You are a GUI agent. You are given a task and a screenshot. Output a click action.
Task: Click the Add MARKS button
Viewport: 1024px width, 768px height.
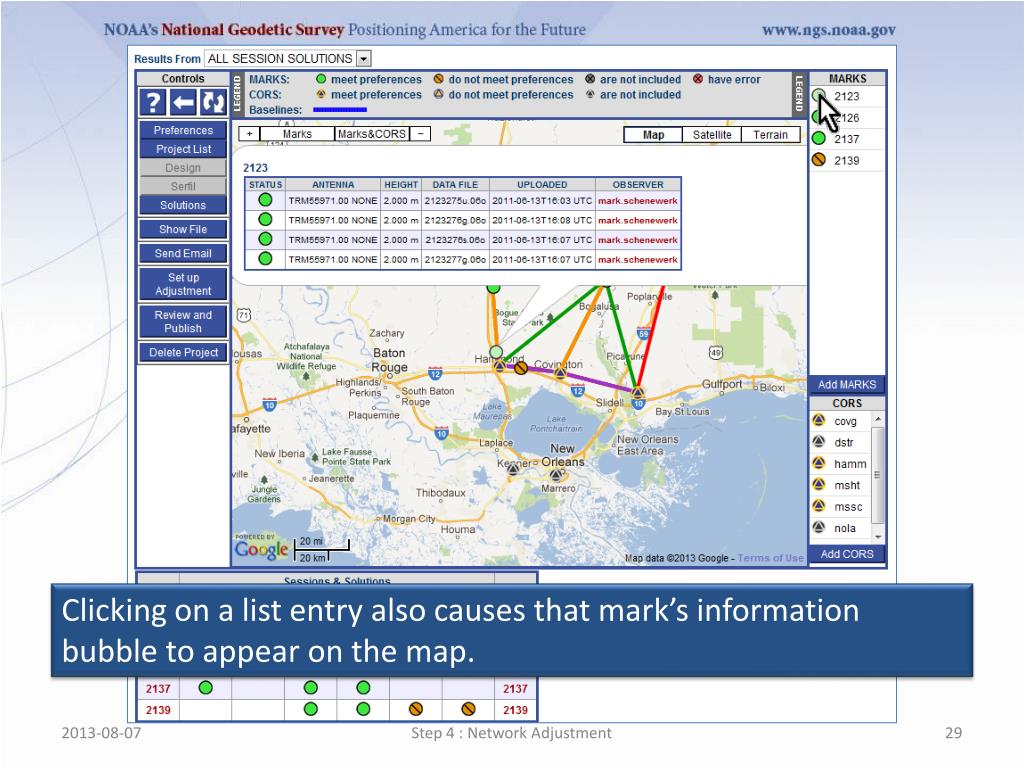click(847, 385)
